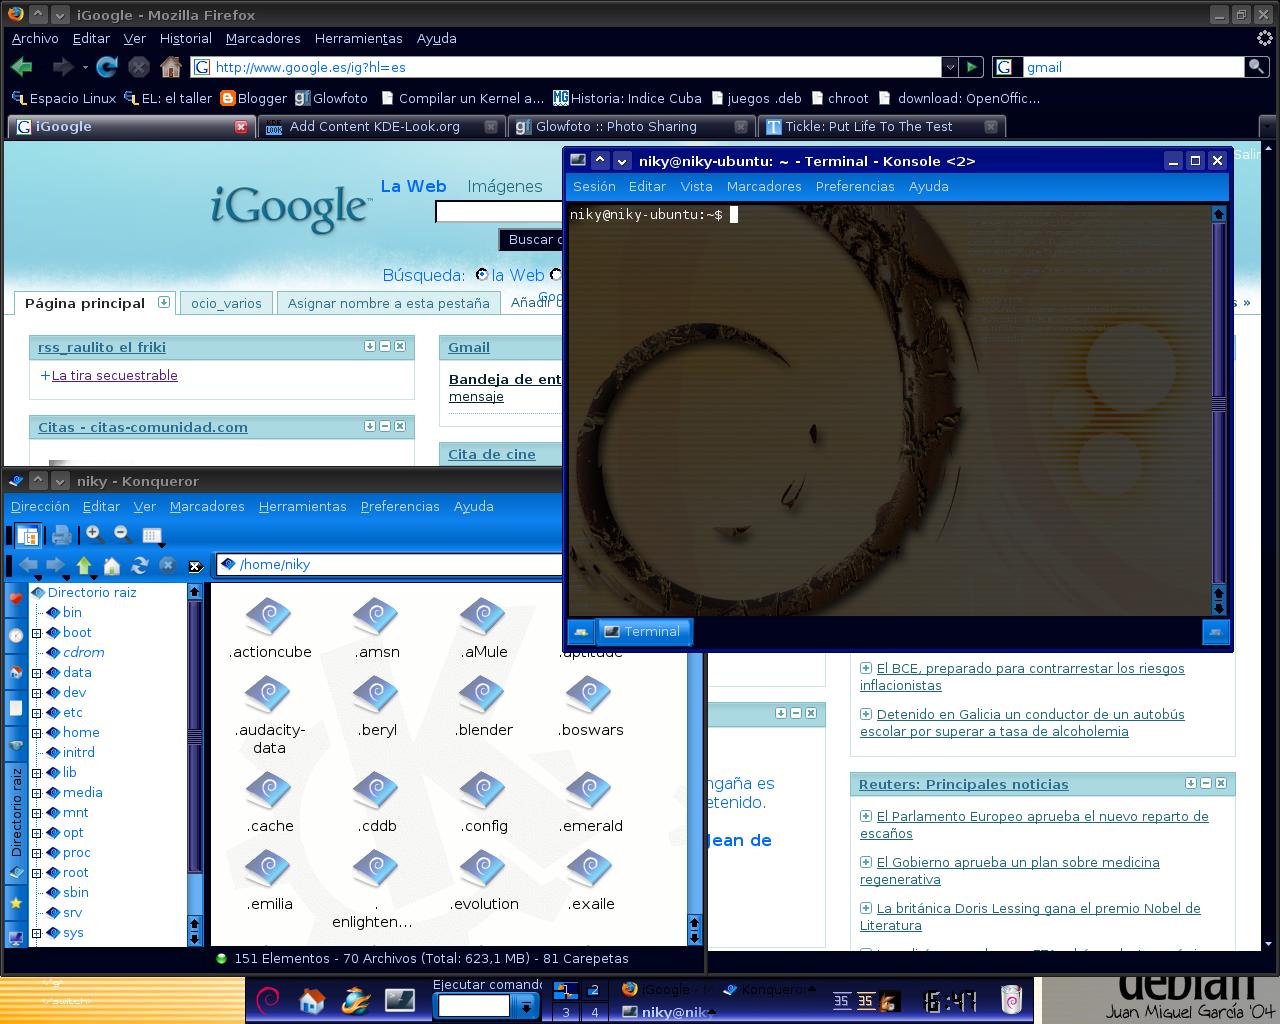This screenshot has height=1024, width=1280.
Task: Reload the Konqueror view
Action: pos(140,565)
